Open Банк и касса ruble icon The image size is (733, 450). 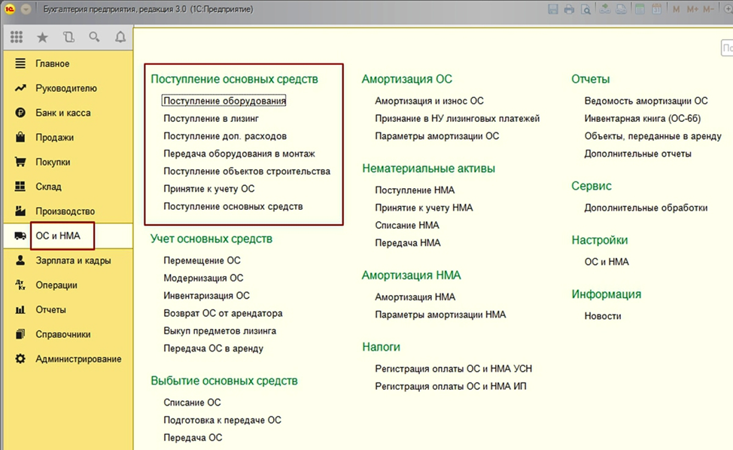20,113
